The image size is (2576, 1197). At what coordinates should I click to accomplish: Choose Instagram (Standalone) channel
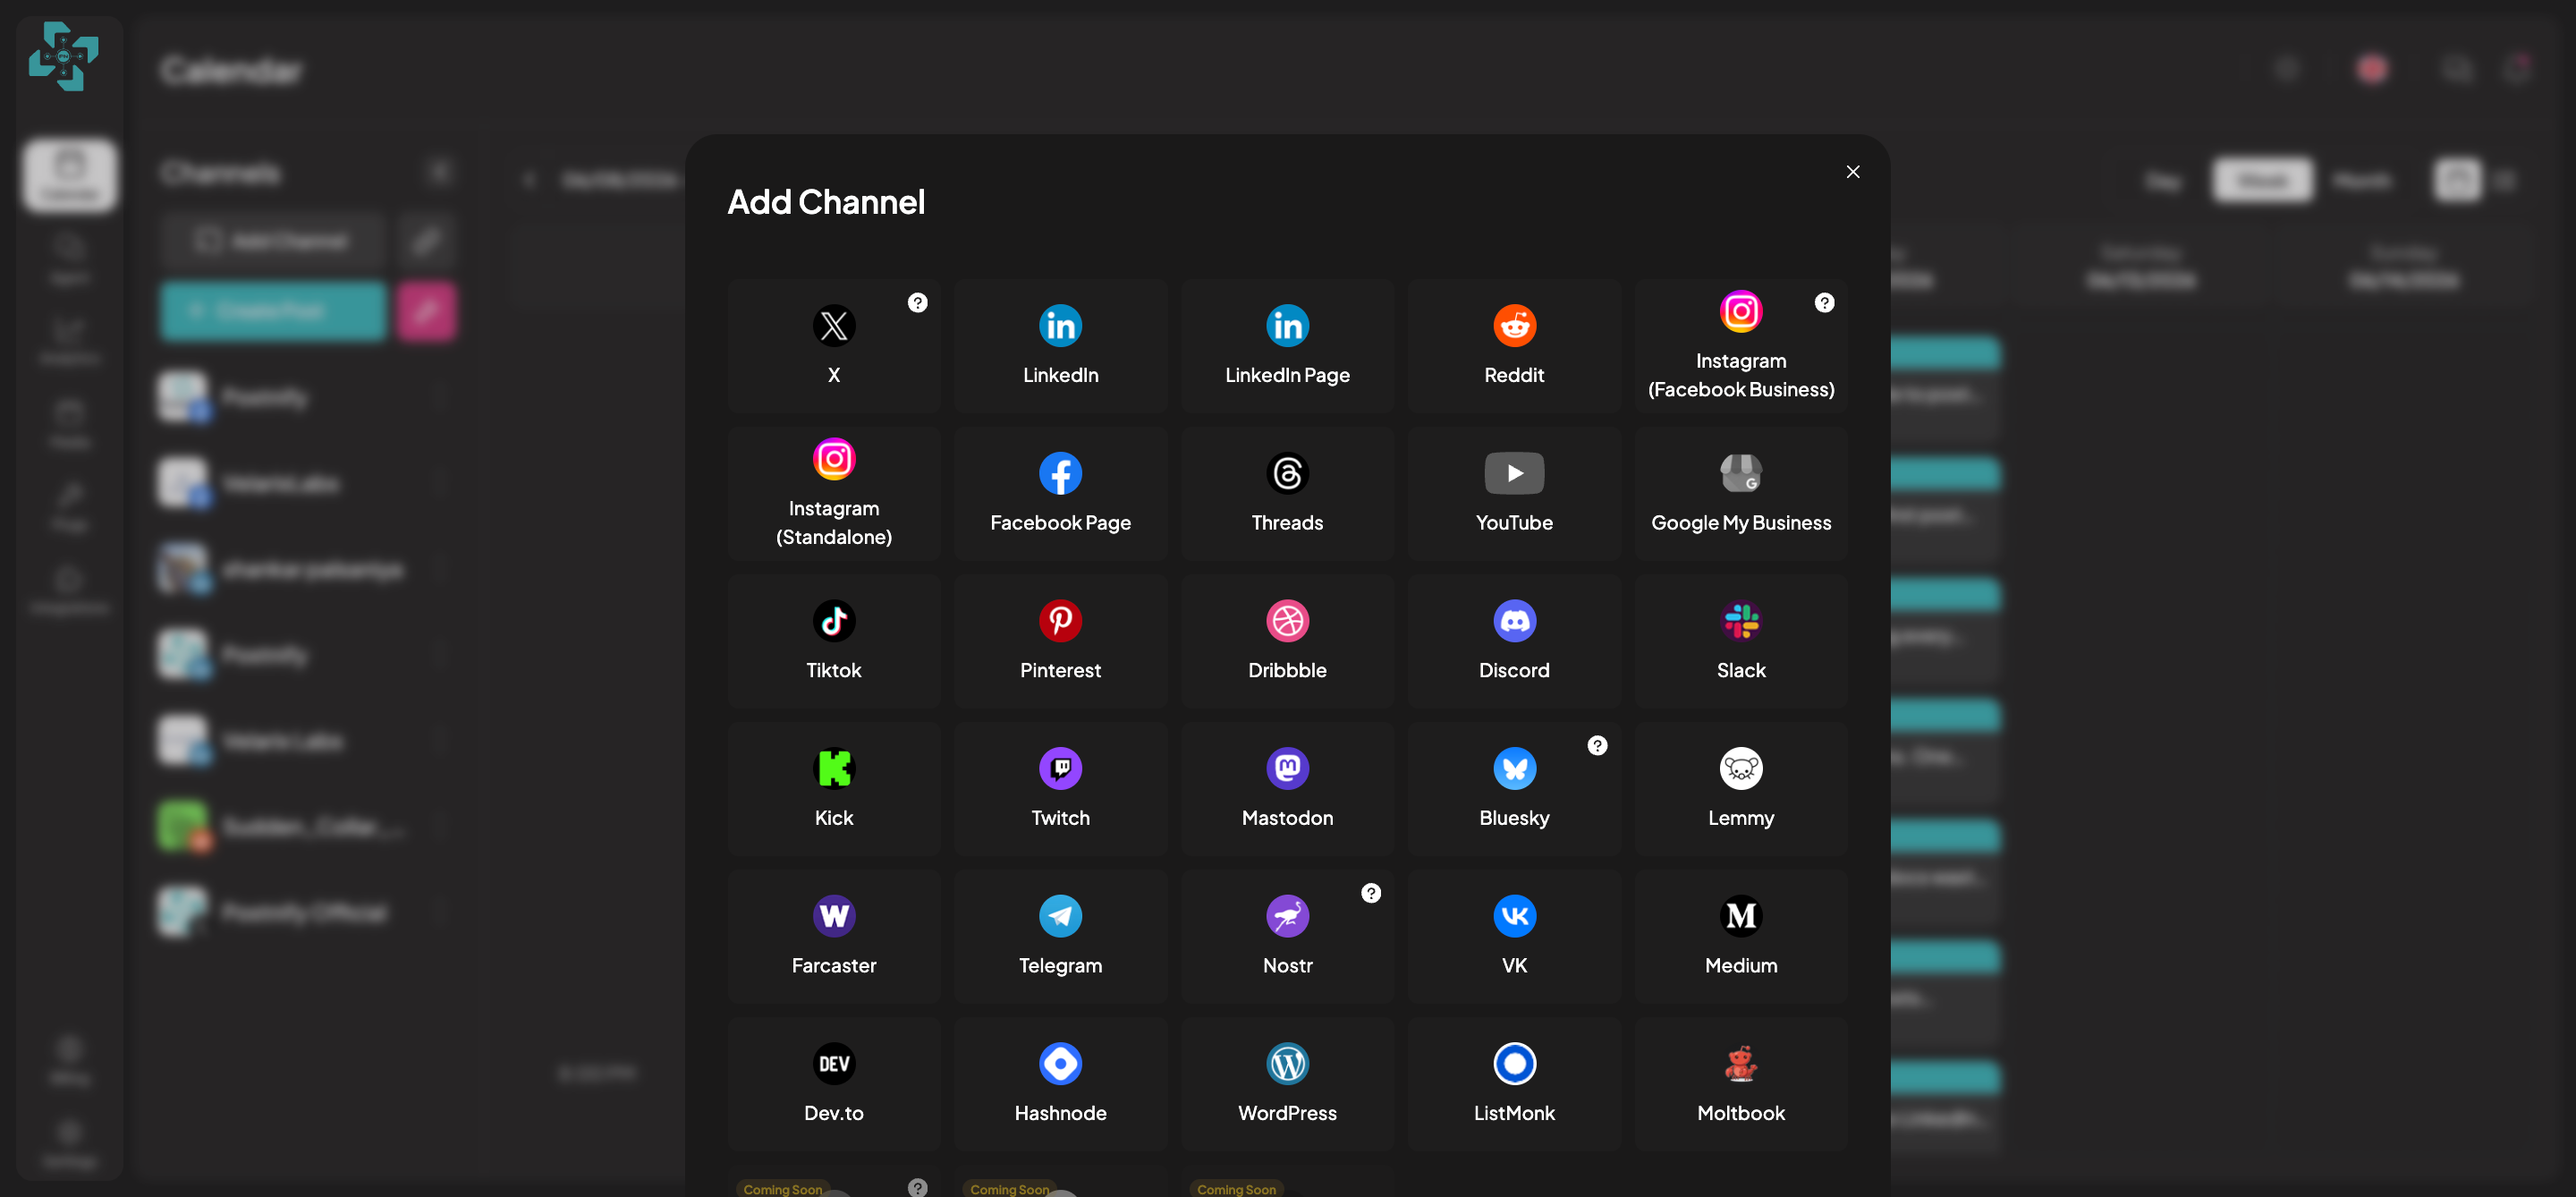[x=833, y=493]
